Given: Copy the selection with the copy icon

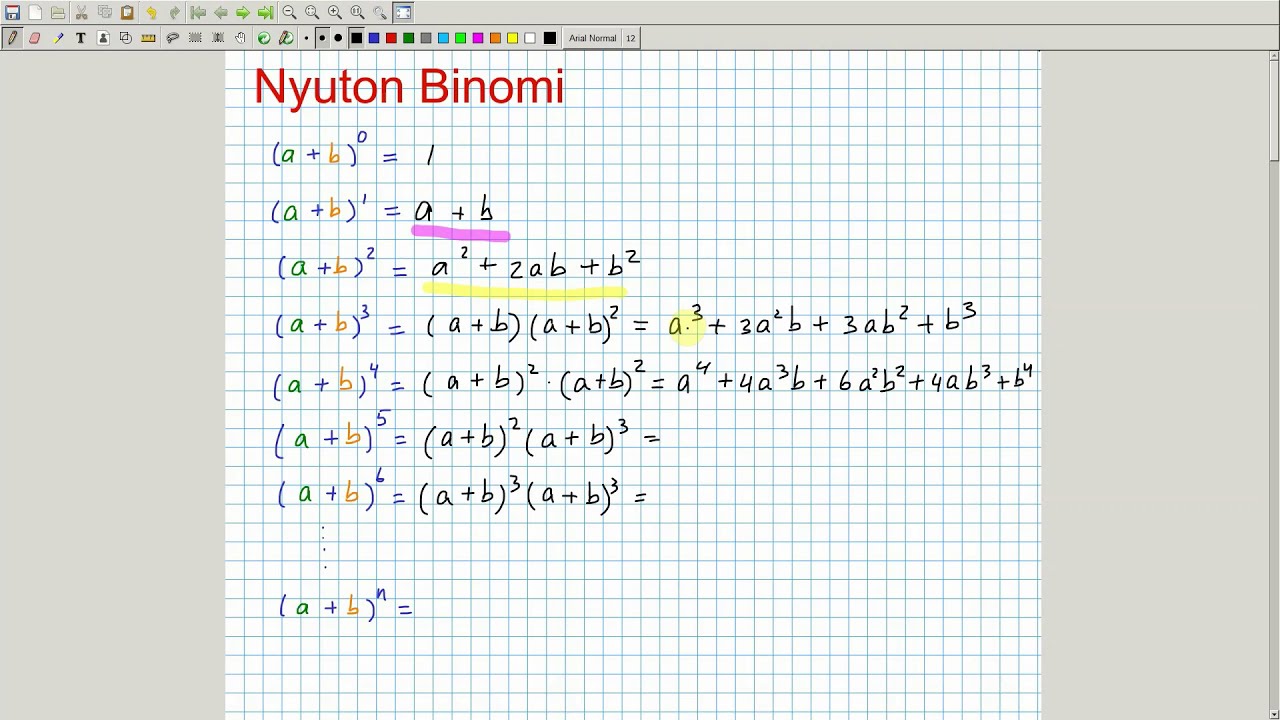Looking at the screenshot, I should [104, 13].
